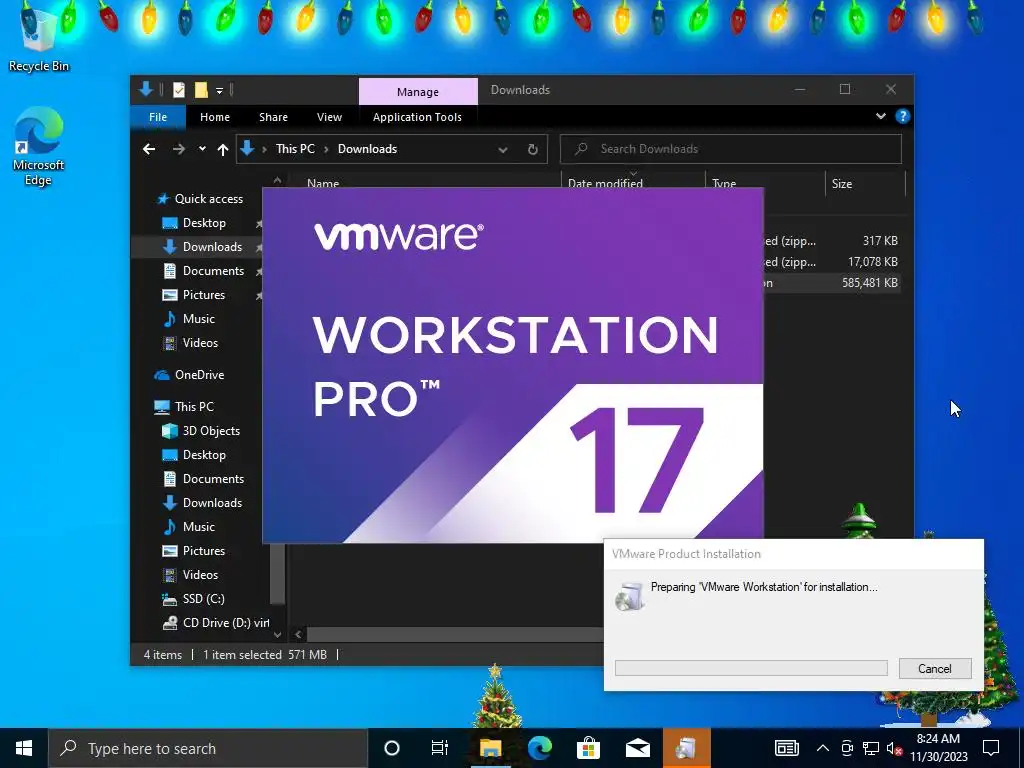Viewport: 1024px width, 768px height.
Task: Click the navigation pane scroll-down arrow
Action: click(277, 634)
